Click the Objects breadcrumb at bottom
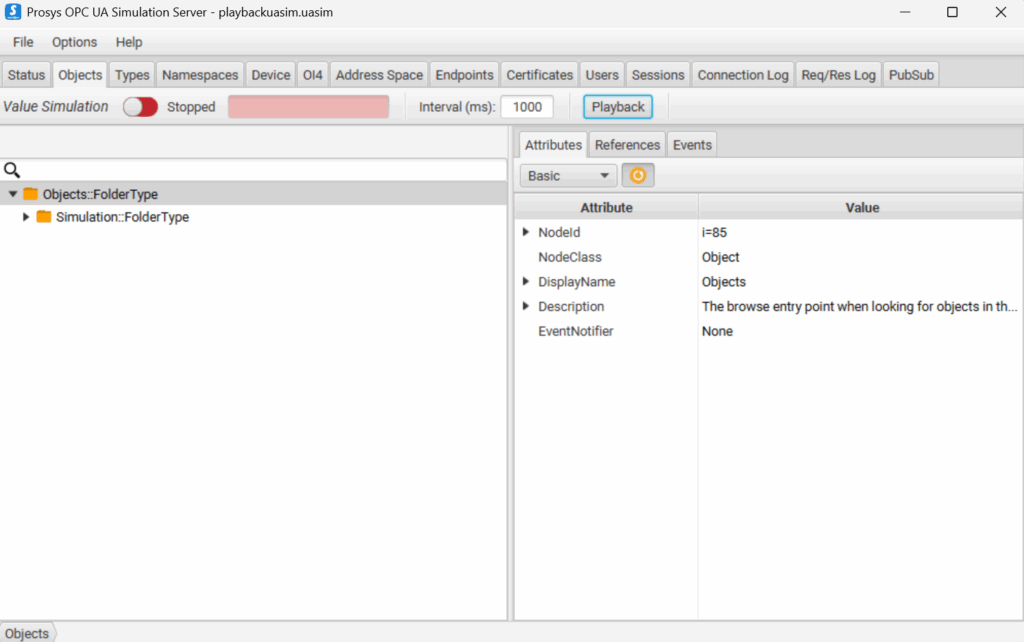 coord(27,633)
